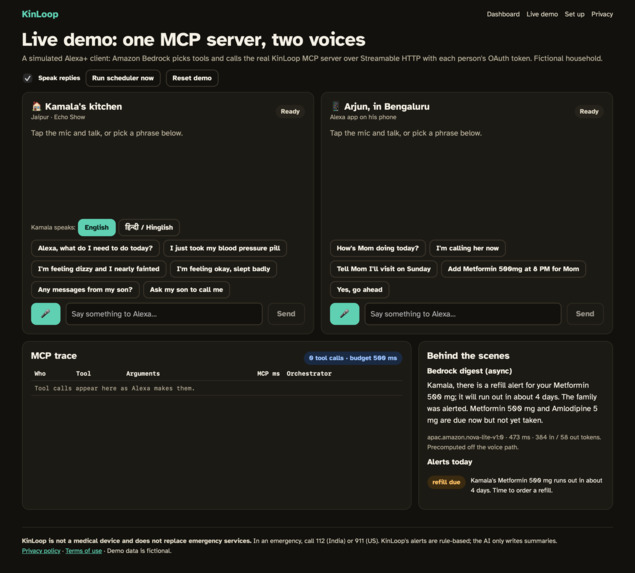Click the Ready status in Kamala's panel
This screenshot has height=573, width=635.
(290, 111)
